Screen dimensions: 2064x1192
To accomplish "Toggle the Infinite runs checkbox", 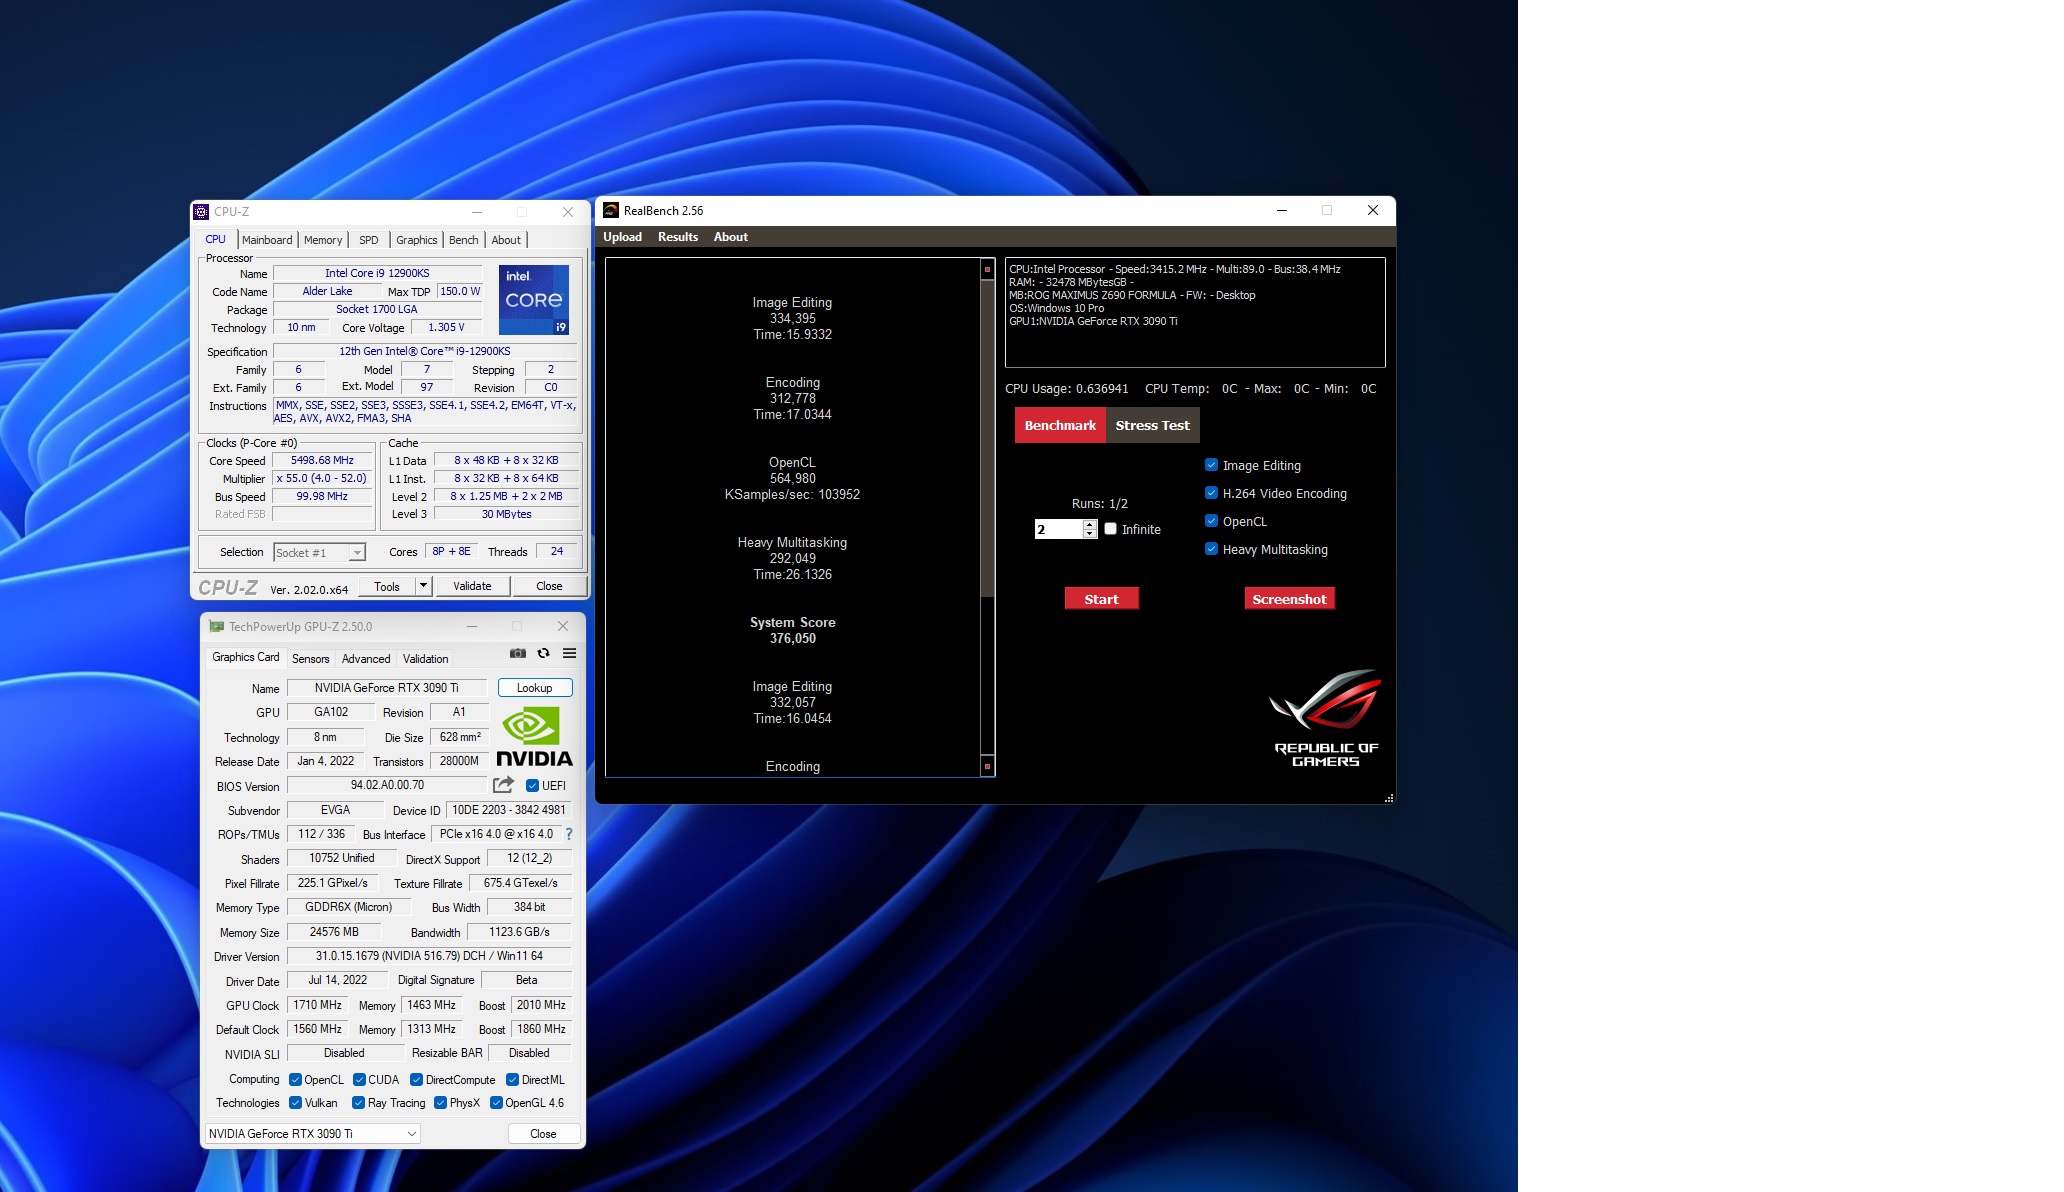I will [1110, 529].
